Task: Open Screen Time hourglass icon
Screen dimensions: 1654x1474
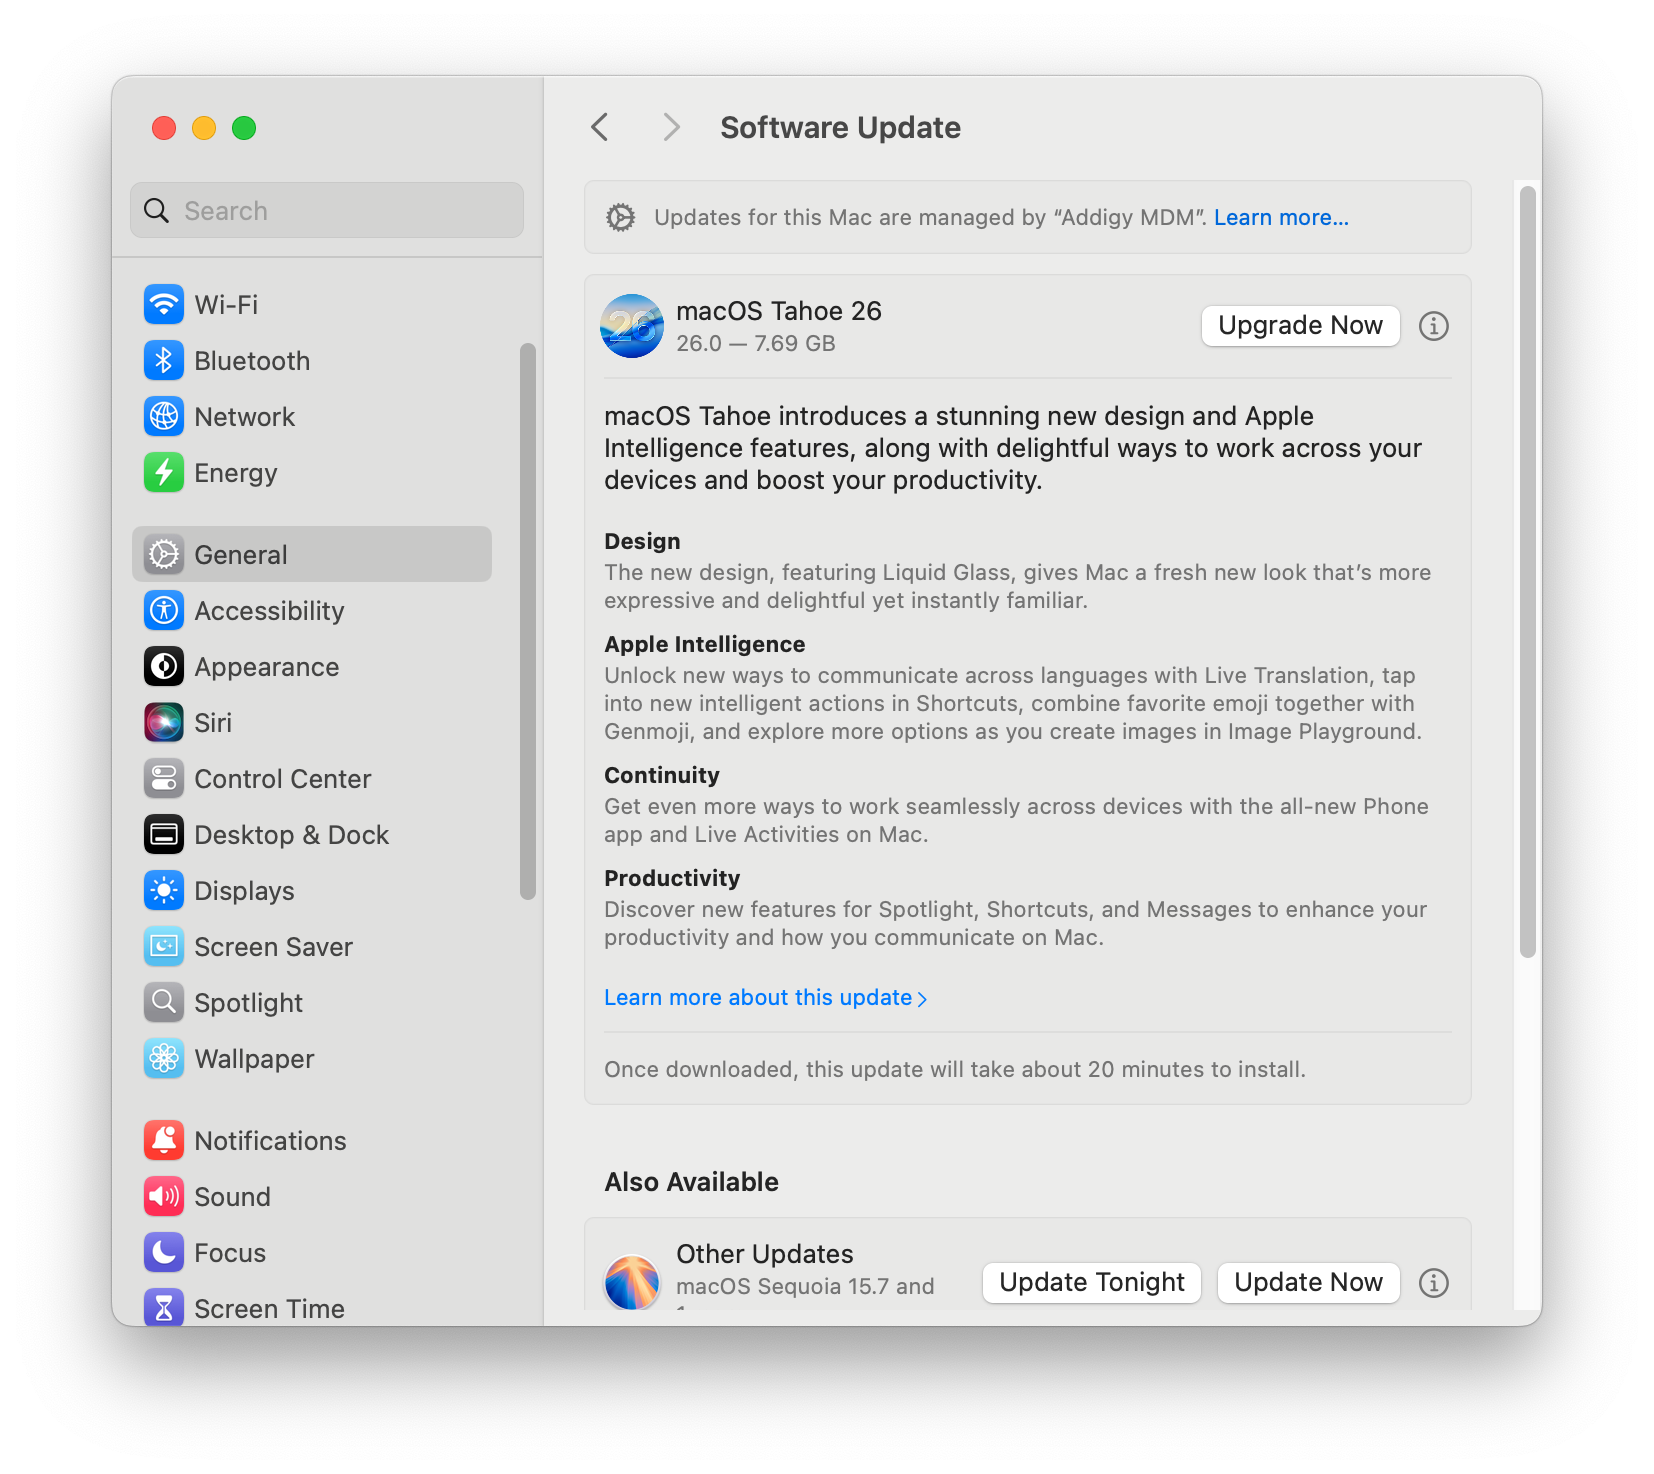Action: [x=164, y=1307]
